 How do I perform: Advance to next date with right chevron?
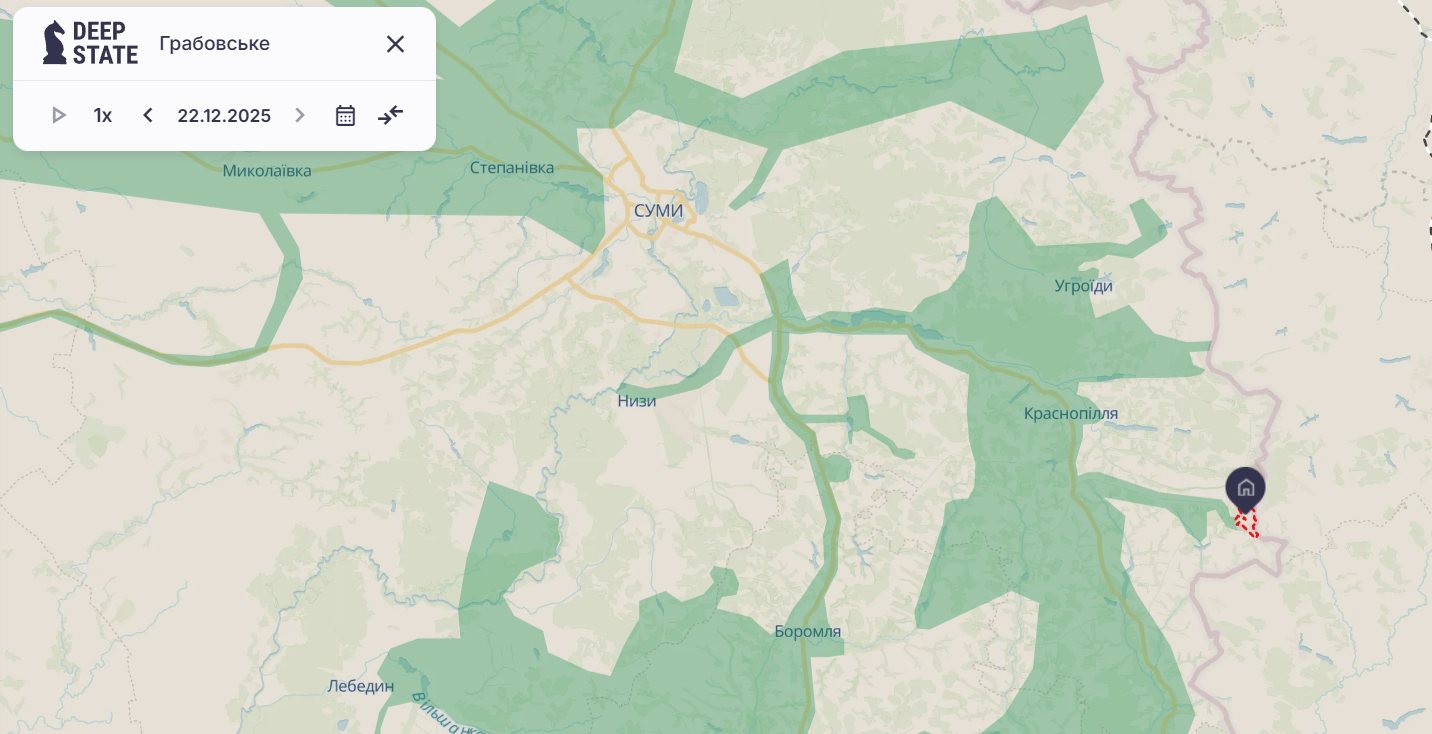point(300,115)
